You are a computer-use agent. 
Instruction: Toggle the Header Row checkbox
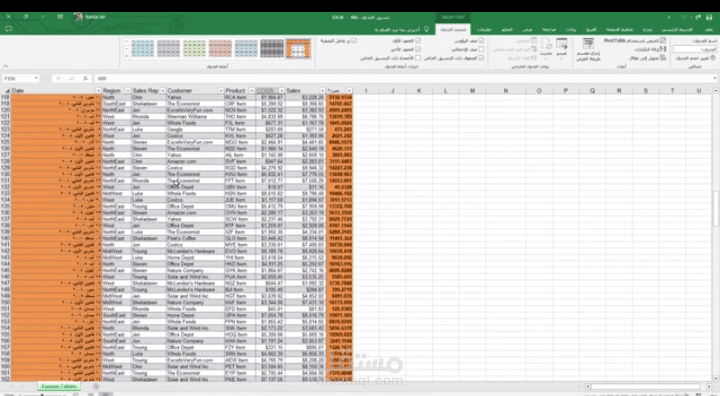click(481, 41)
